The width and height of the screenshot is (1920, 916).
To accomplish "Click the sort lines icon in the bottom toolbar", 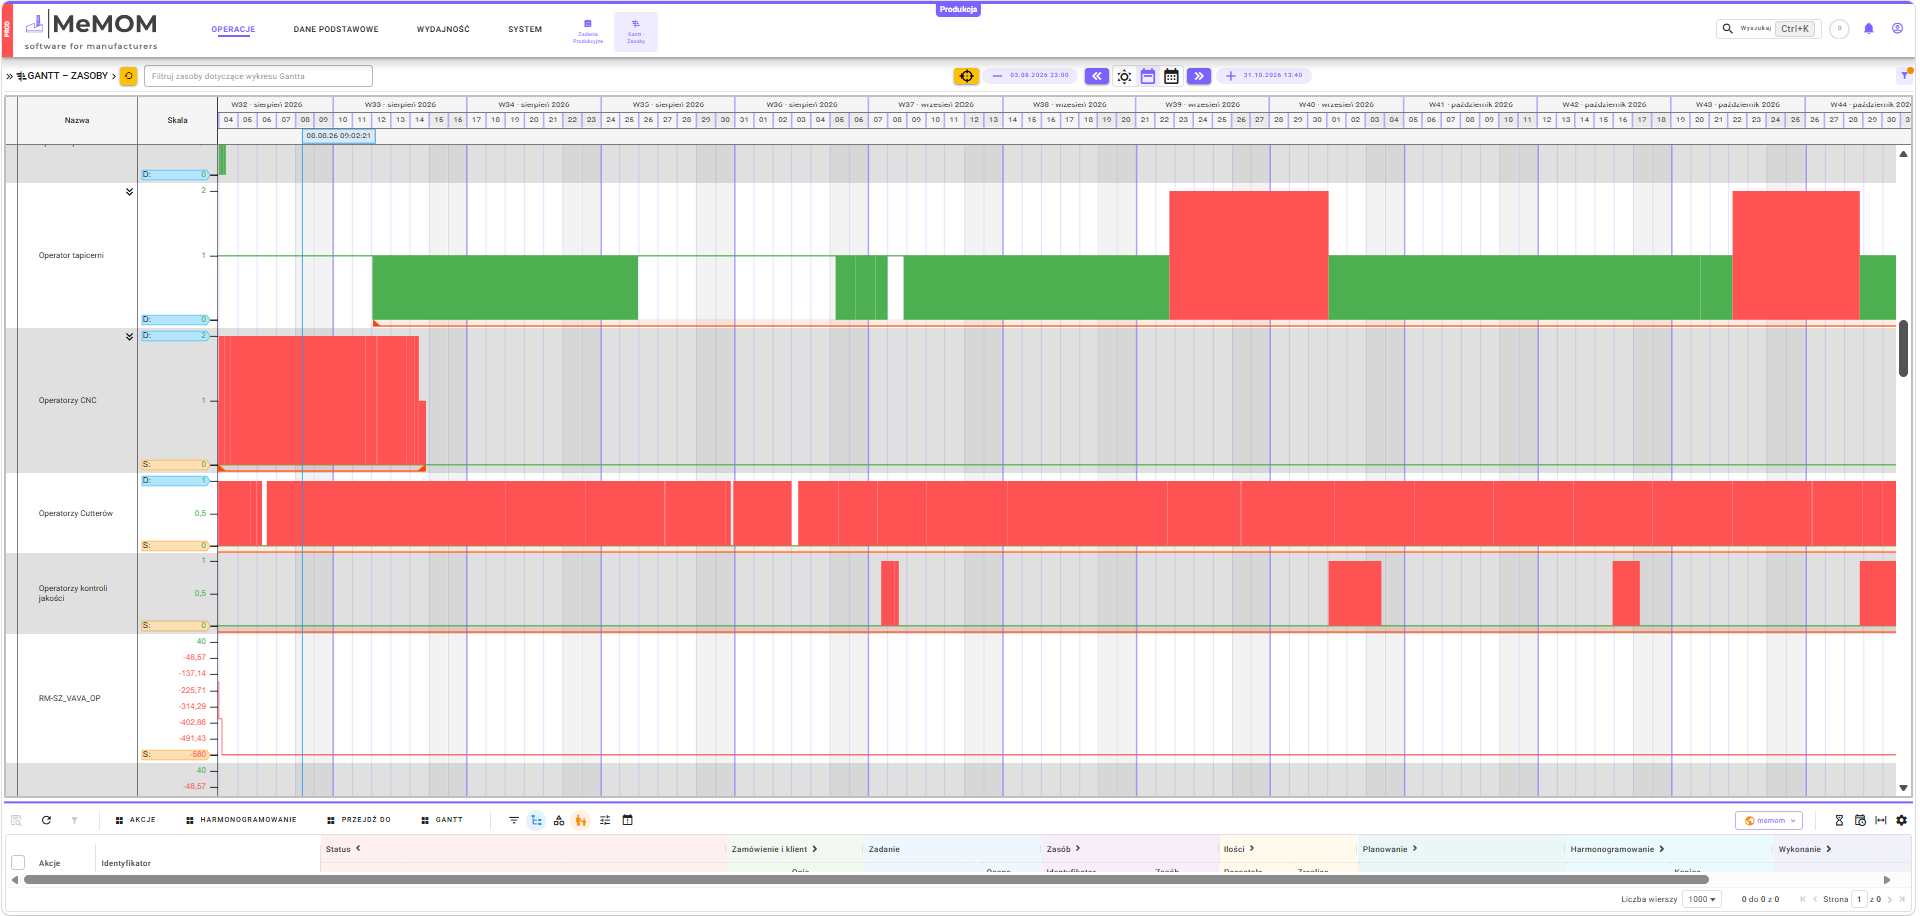I will [x=514, y=820].
